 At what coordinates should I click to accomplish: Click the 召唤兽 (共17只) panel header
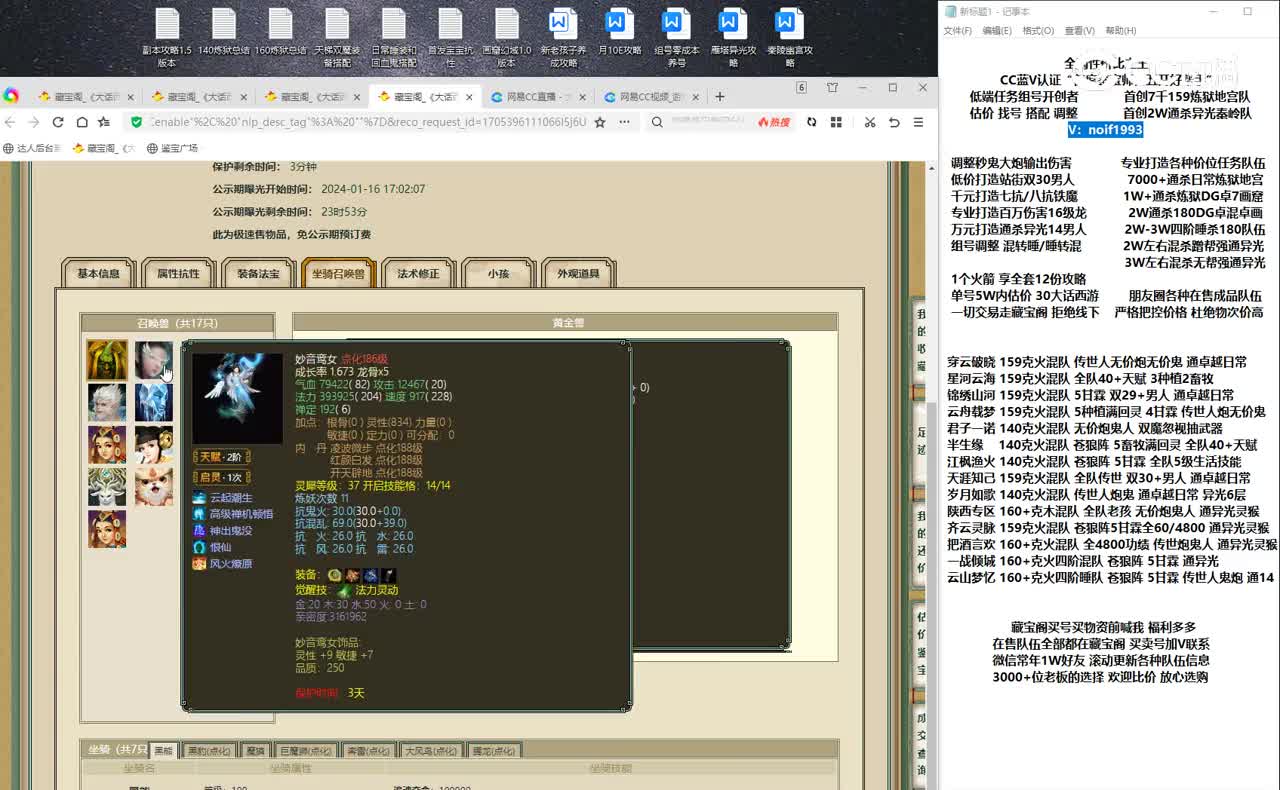pos(177,323)
